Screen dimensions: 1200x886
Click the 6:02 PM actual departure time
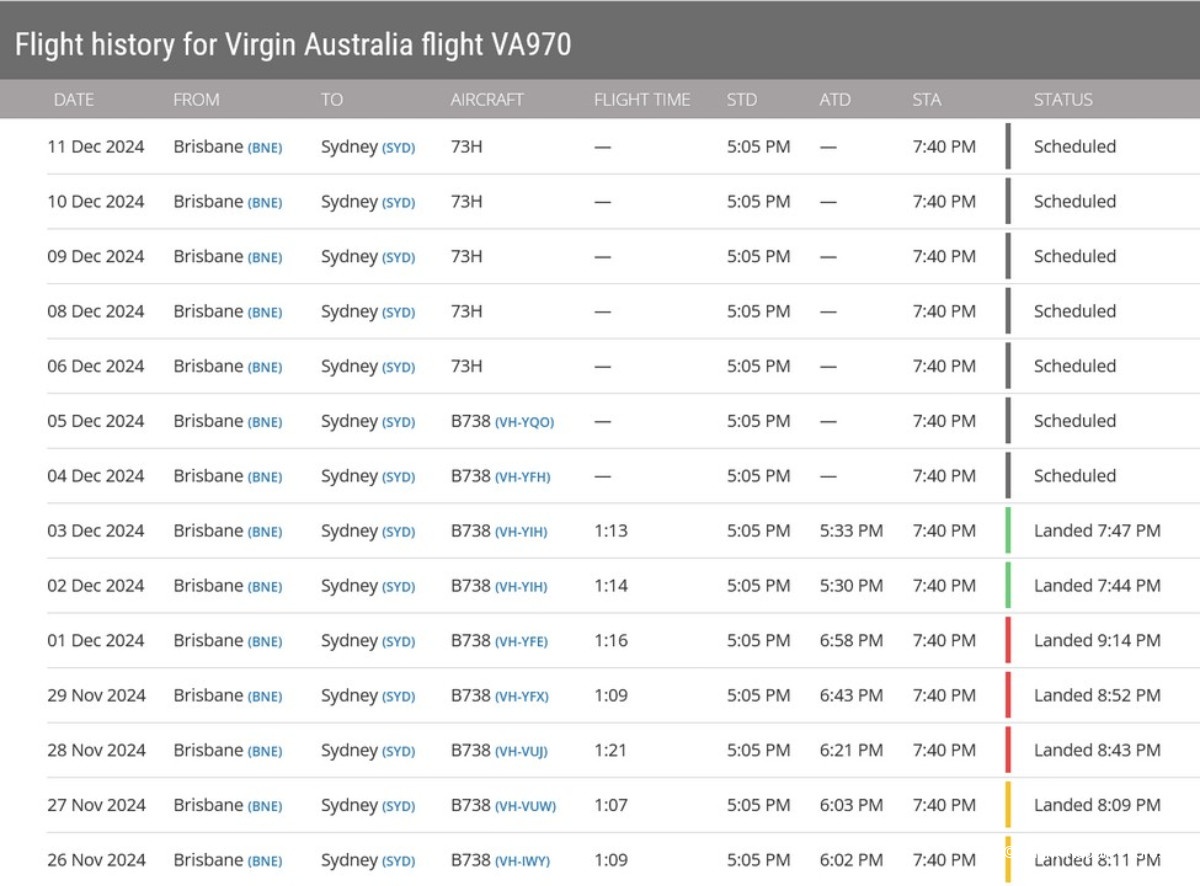[851, 860]
